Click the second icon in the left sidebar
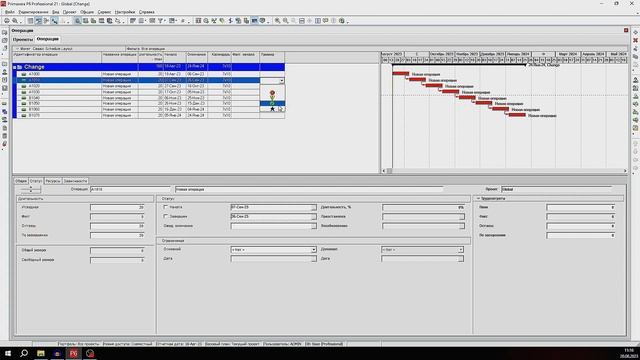The image size is (640, 360). 4,40
